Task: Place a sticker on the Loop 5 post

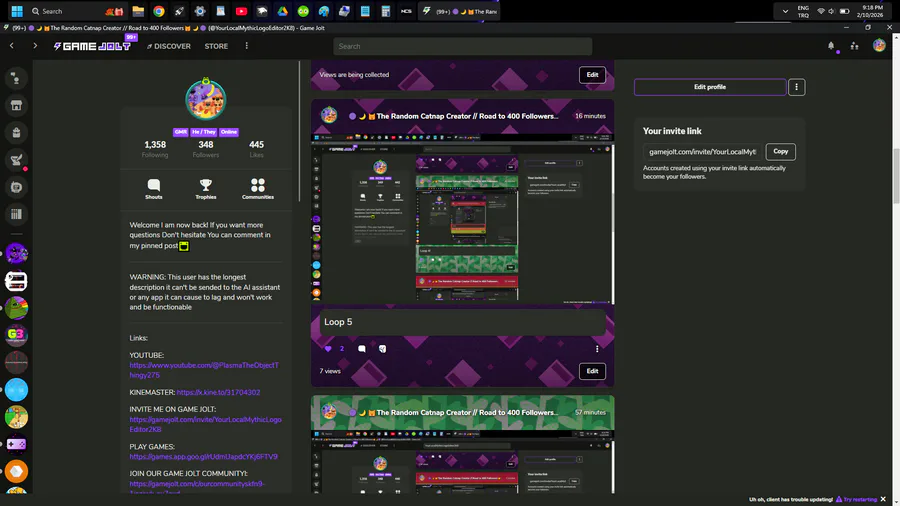Action: 383,349
